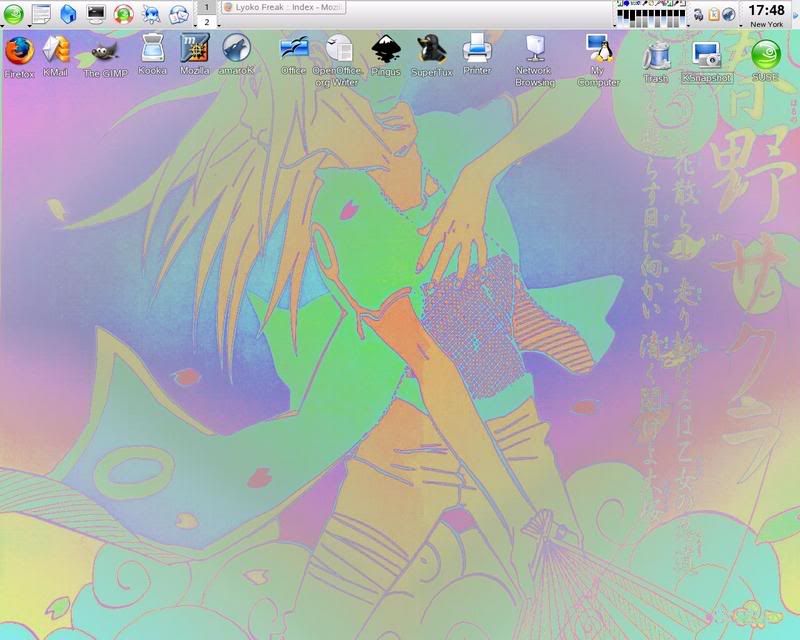The height and width of the screenshot is (640, 800).
Task: Click the leftmost volume slider in mixer applet
Action: point(620,18)
